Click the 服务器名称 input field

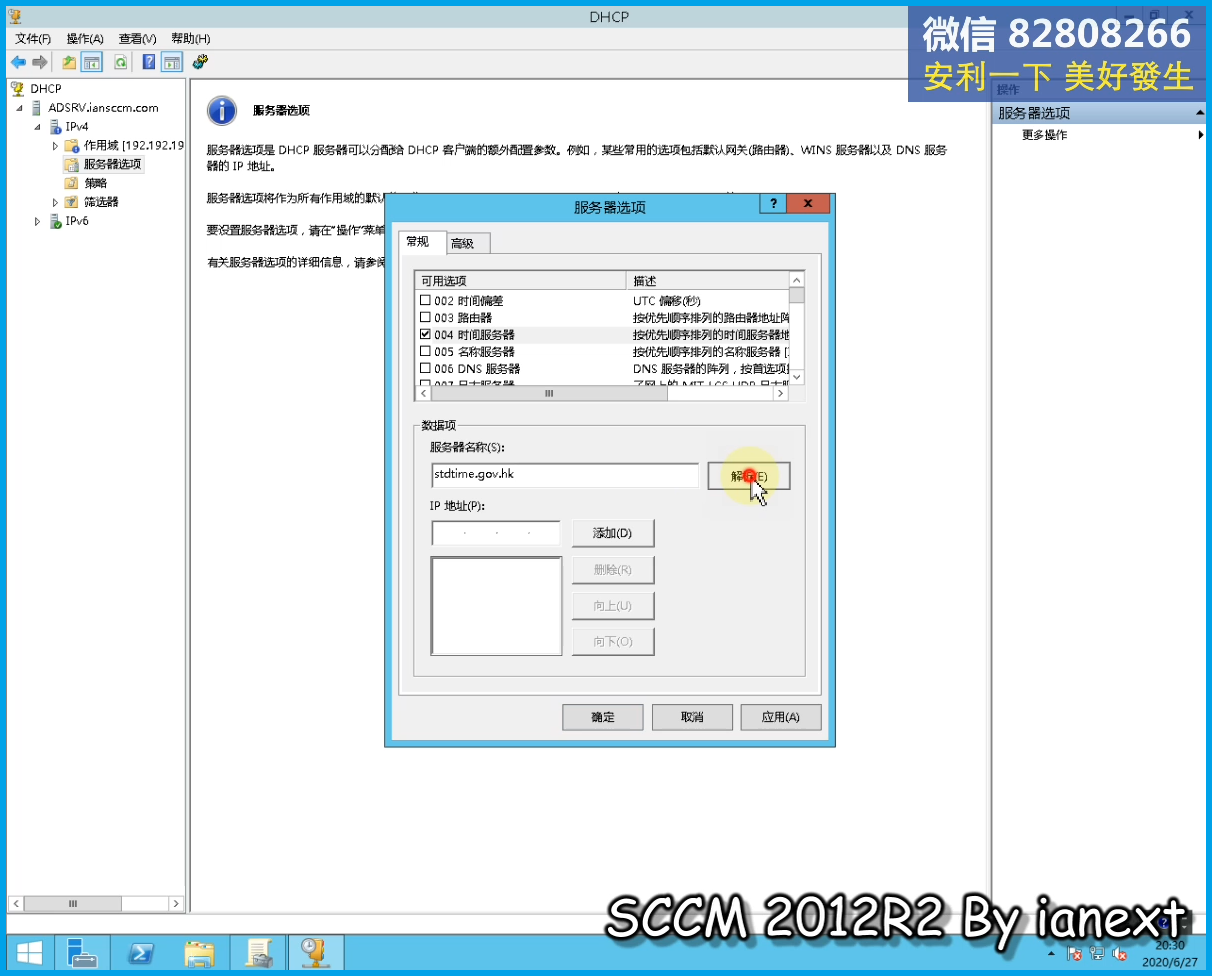565,475
